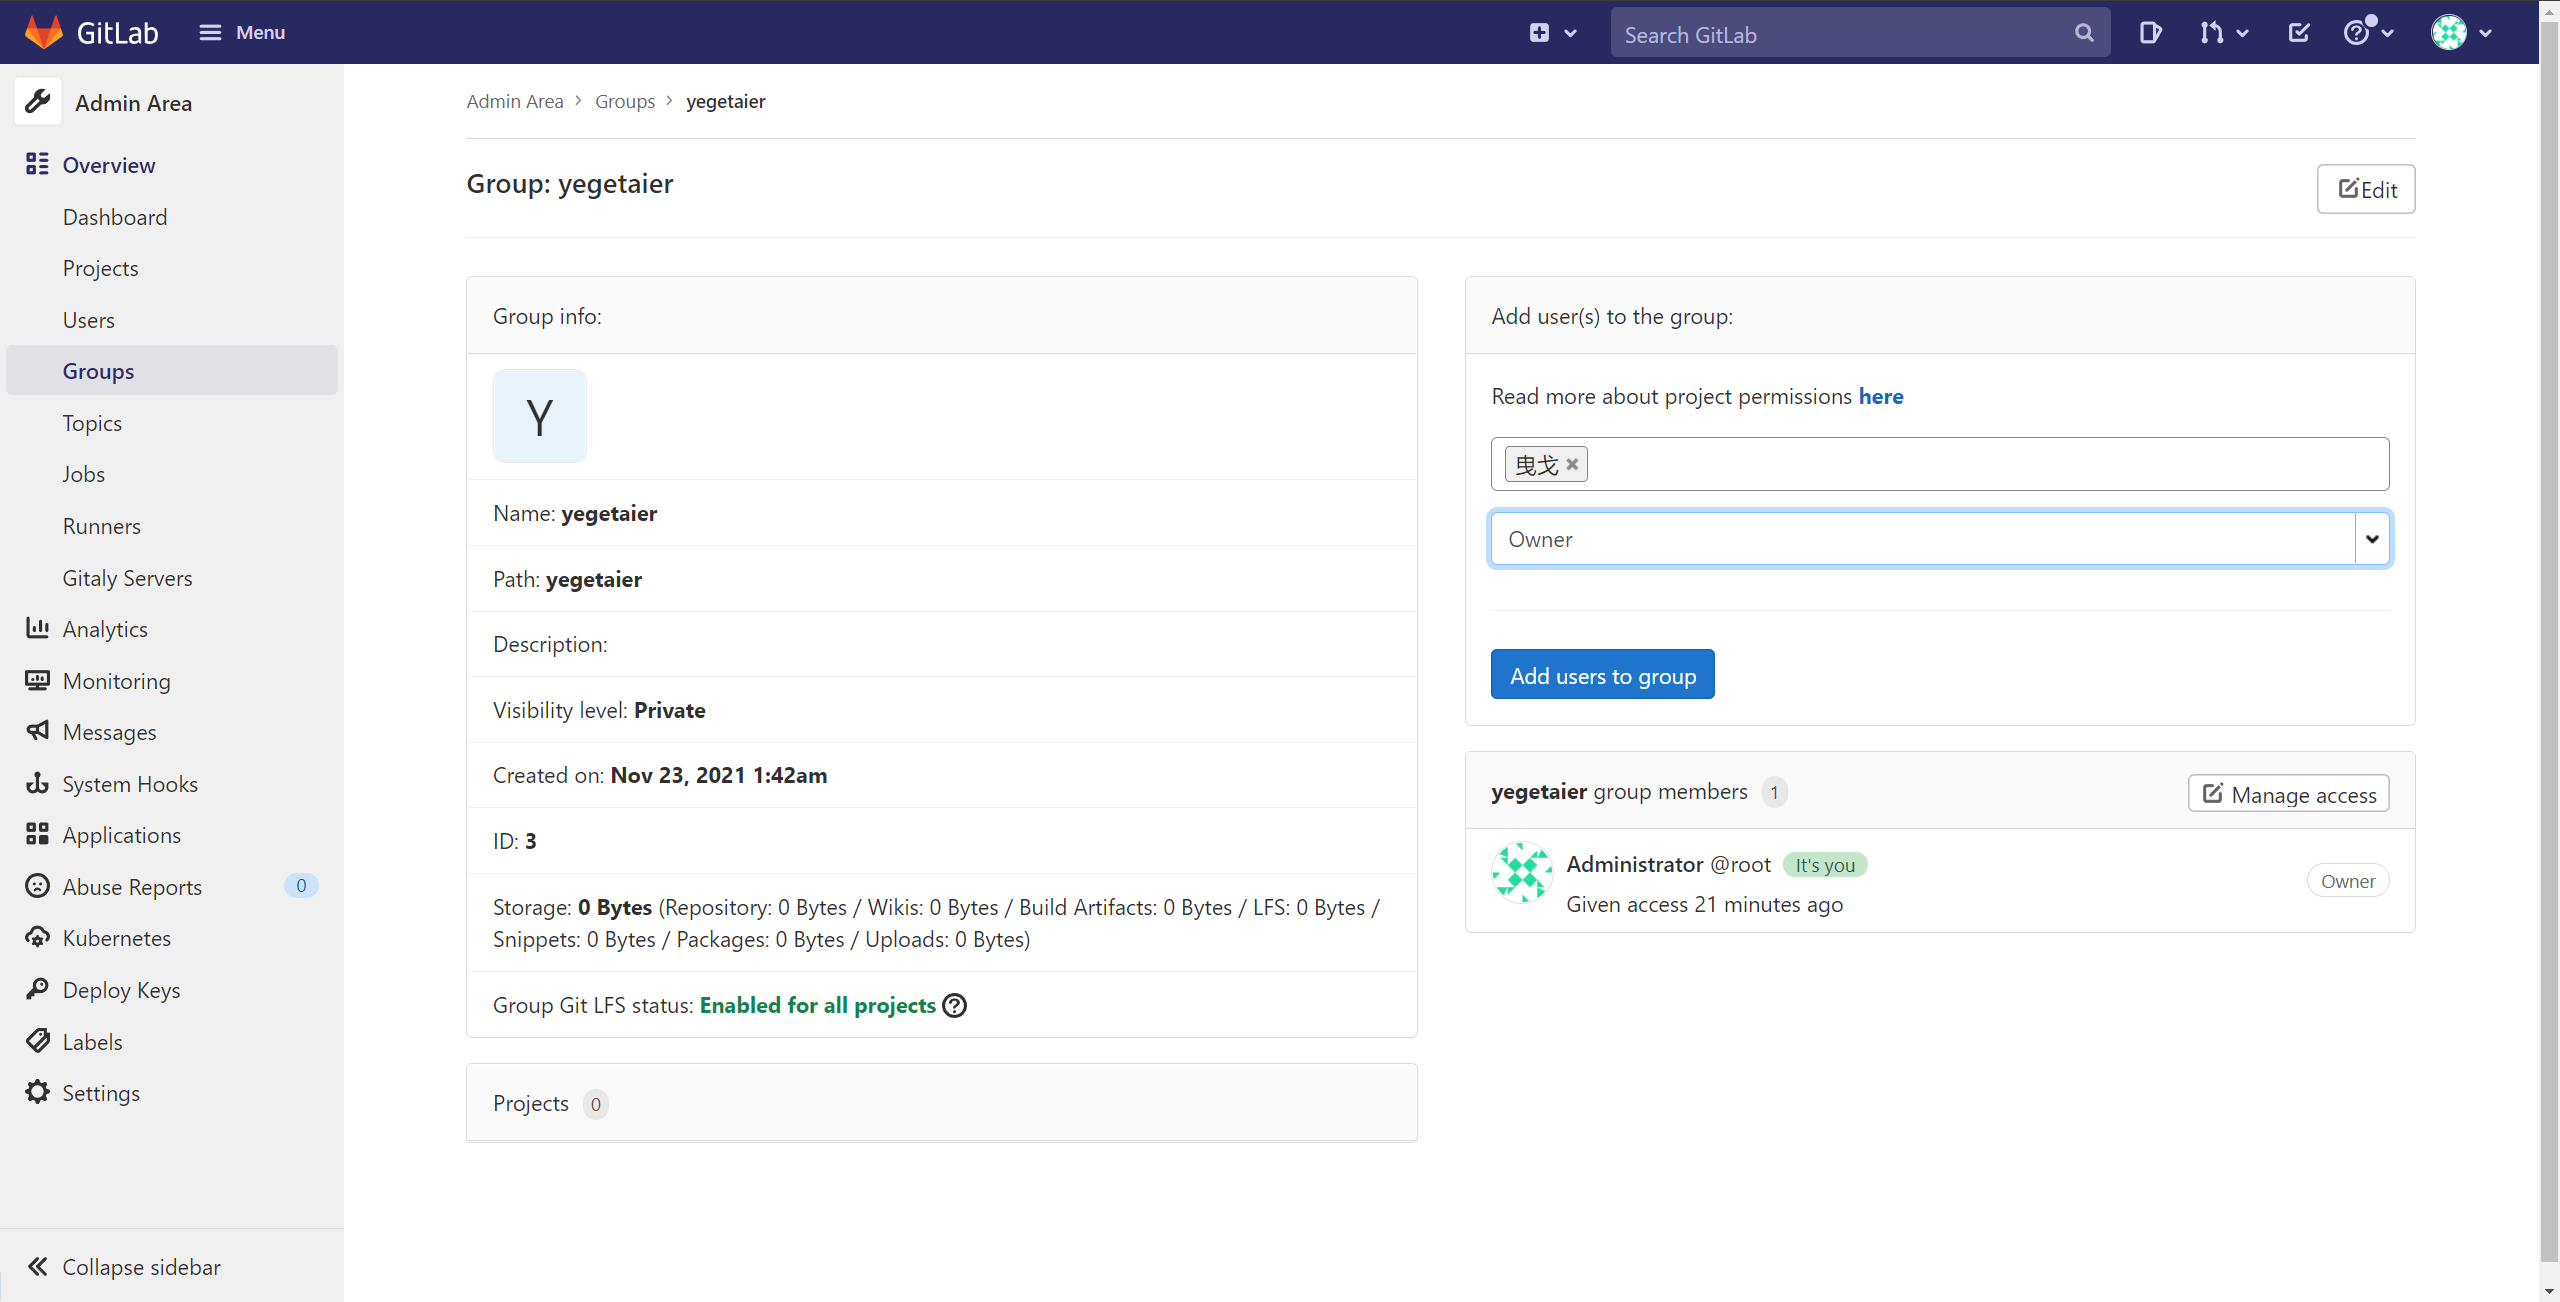
Task: Expand the Owner access level dropdown
Action: [2371, 539]
